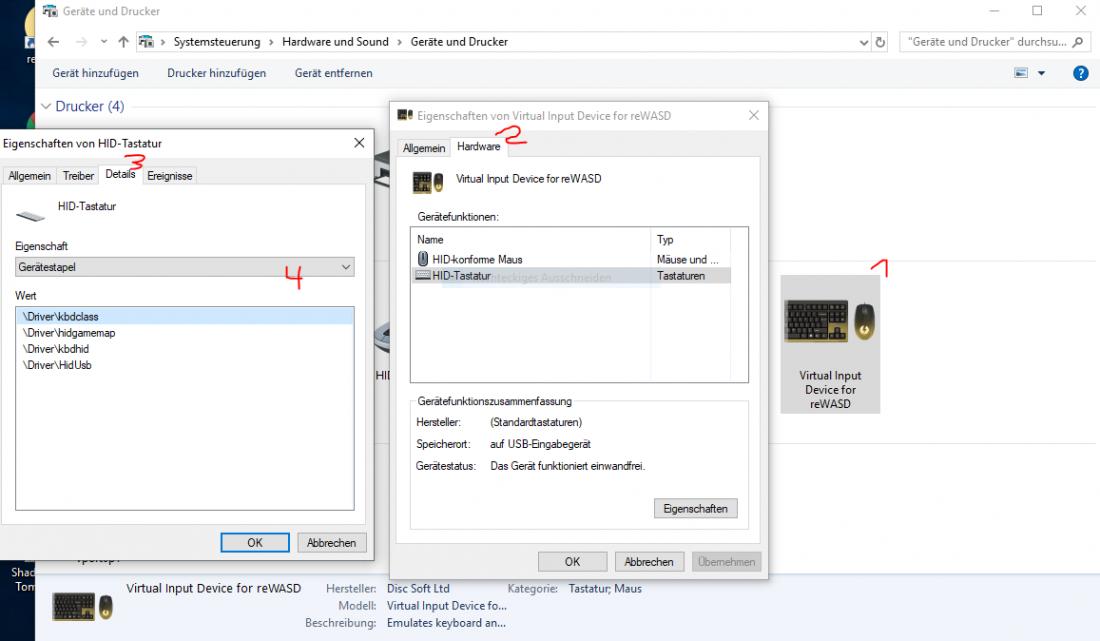Switch to the Treiber tab
Viewport: 1100px width, 641px height.
[78, 176]
